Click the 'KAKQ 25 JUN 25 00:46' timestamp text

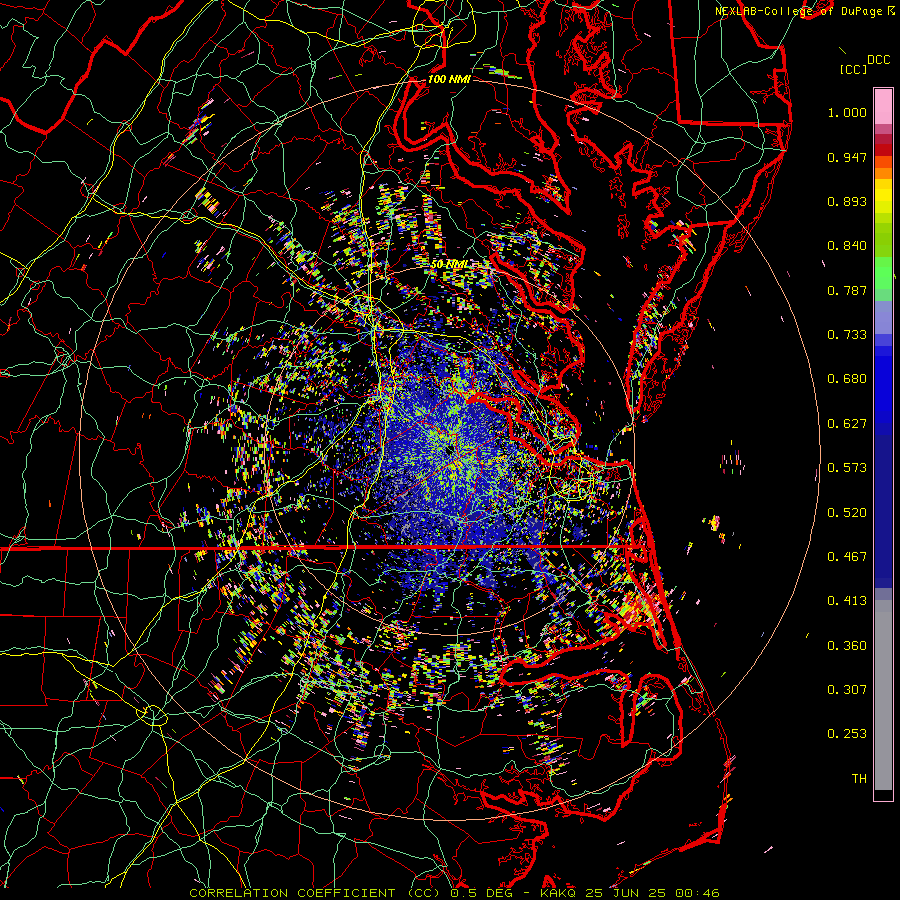pos(630,893)
